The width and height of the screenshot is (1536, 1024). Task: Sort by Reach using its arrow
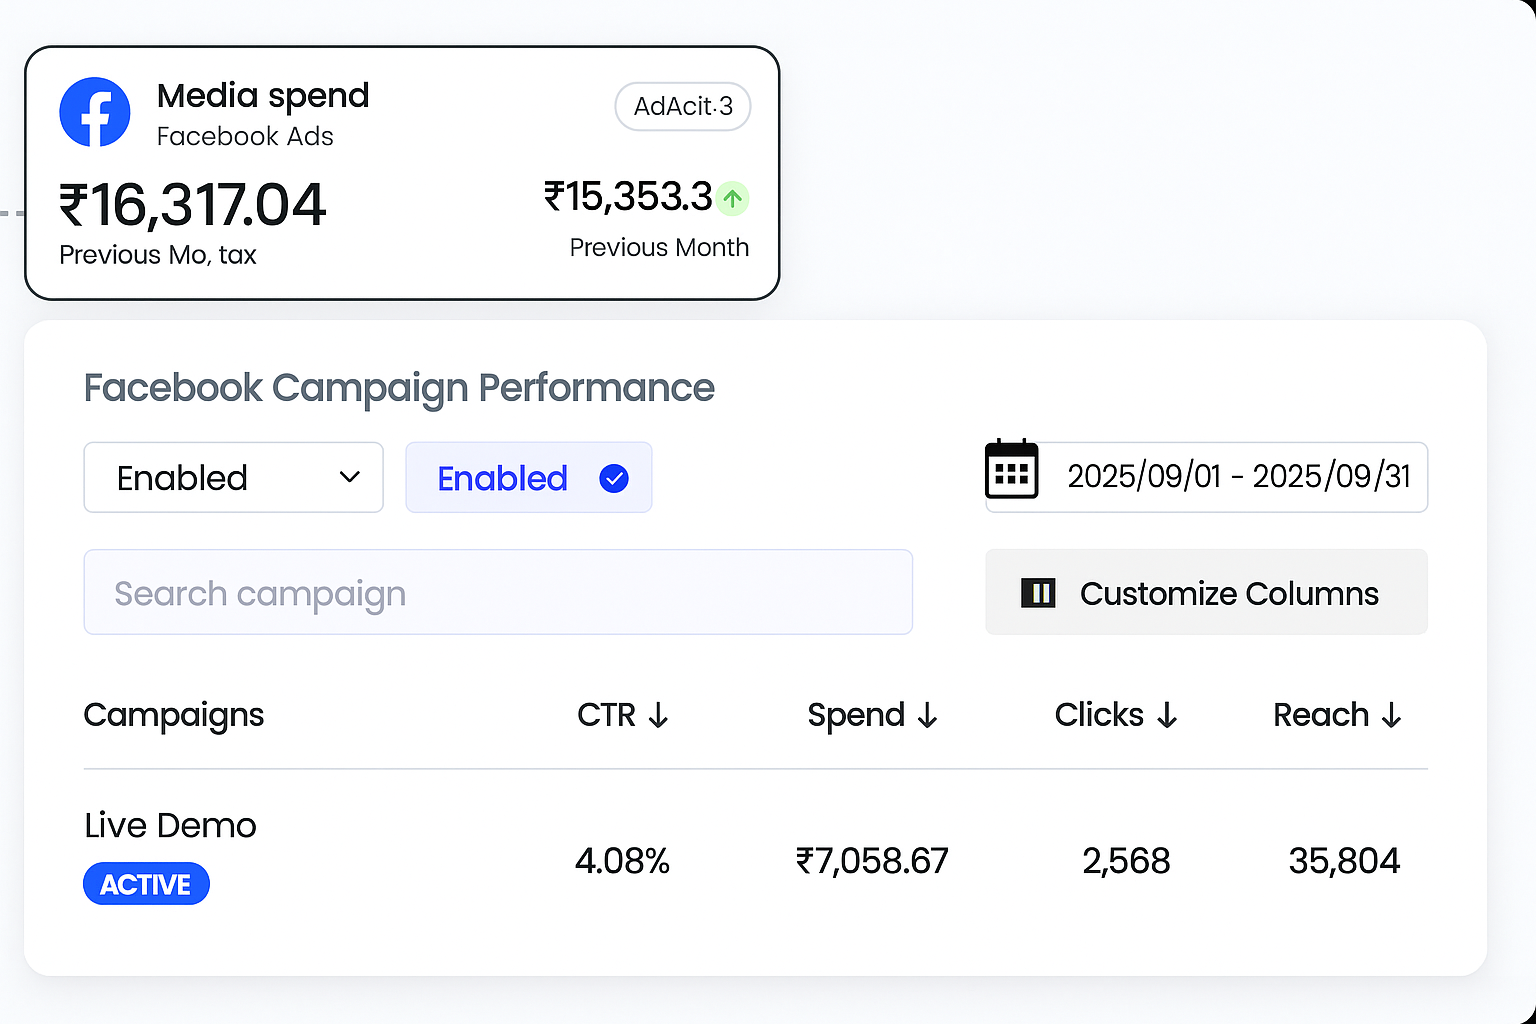[1391, 716]
